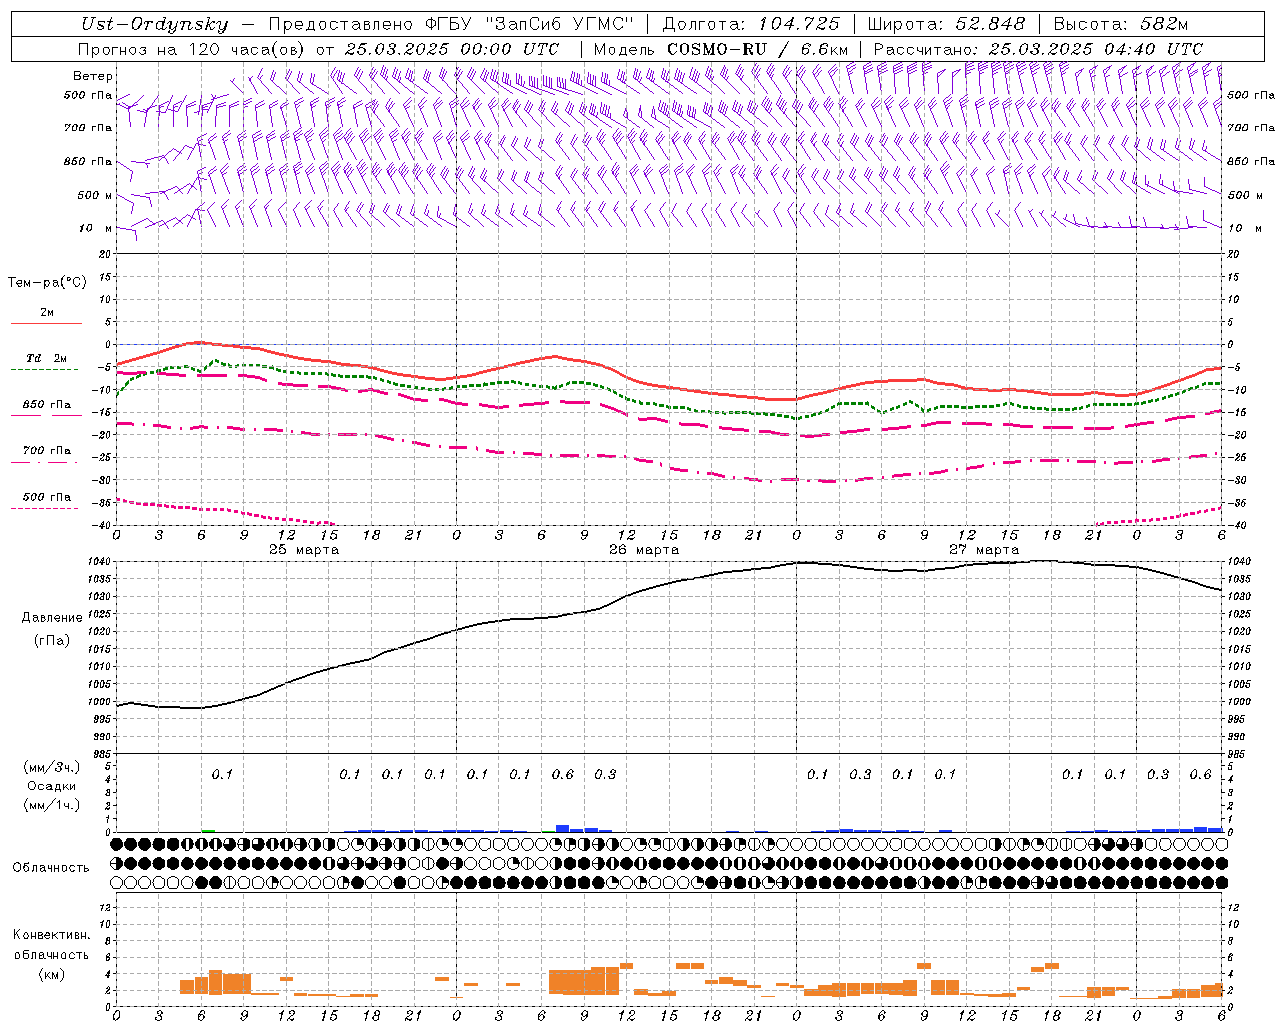Click the 'Рассчитано: 25.03.2025 04:40 UTC' text

click(1038, 49)
